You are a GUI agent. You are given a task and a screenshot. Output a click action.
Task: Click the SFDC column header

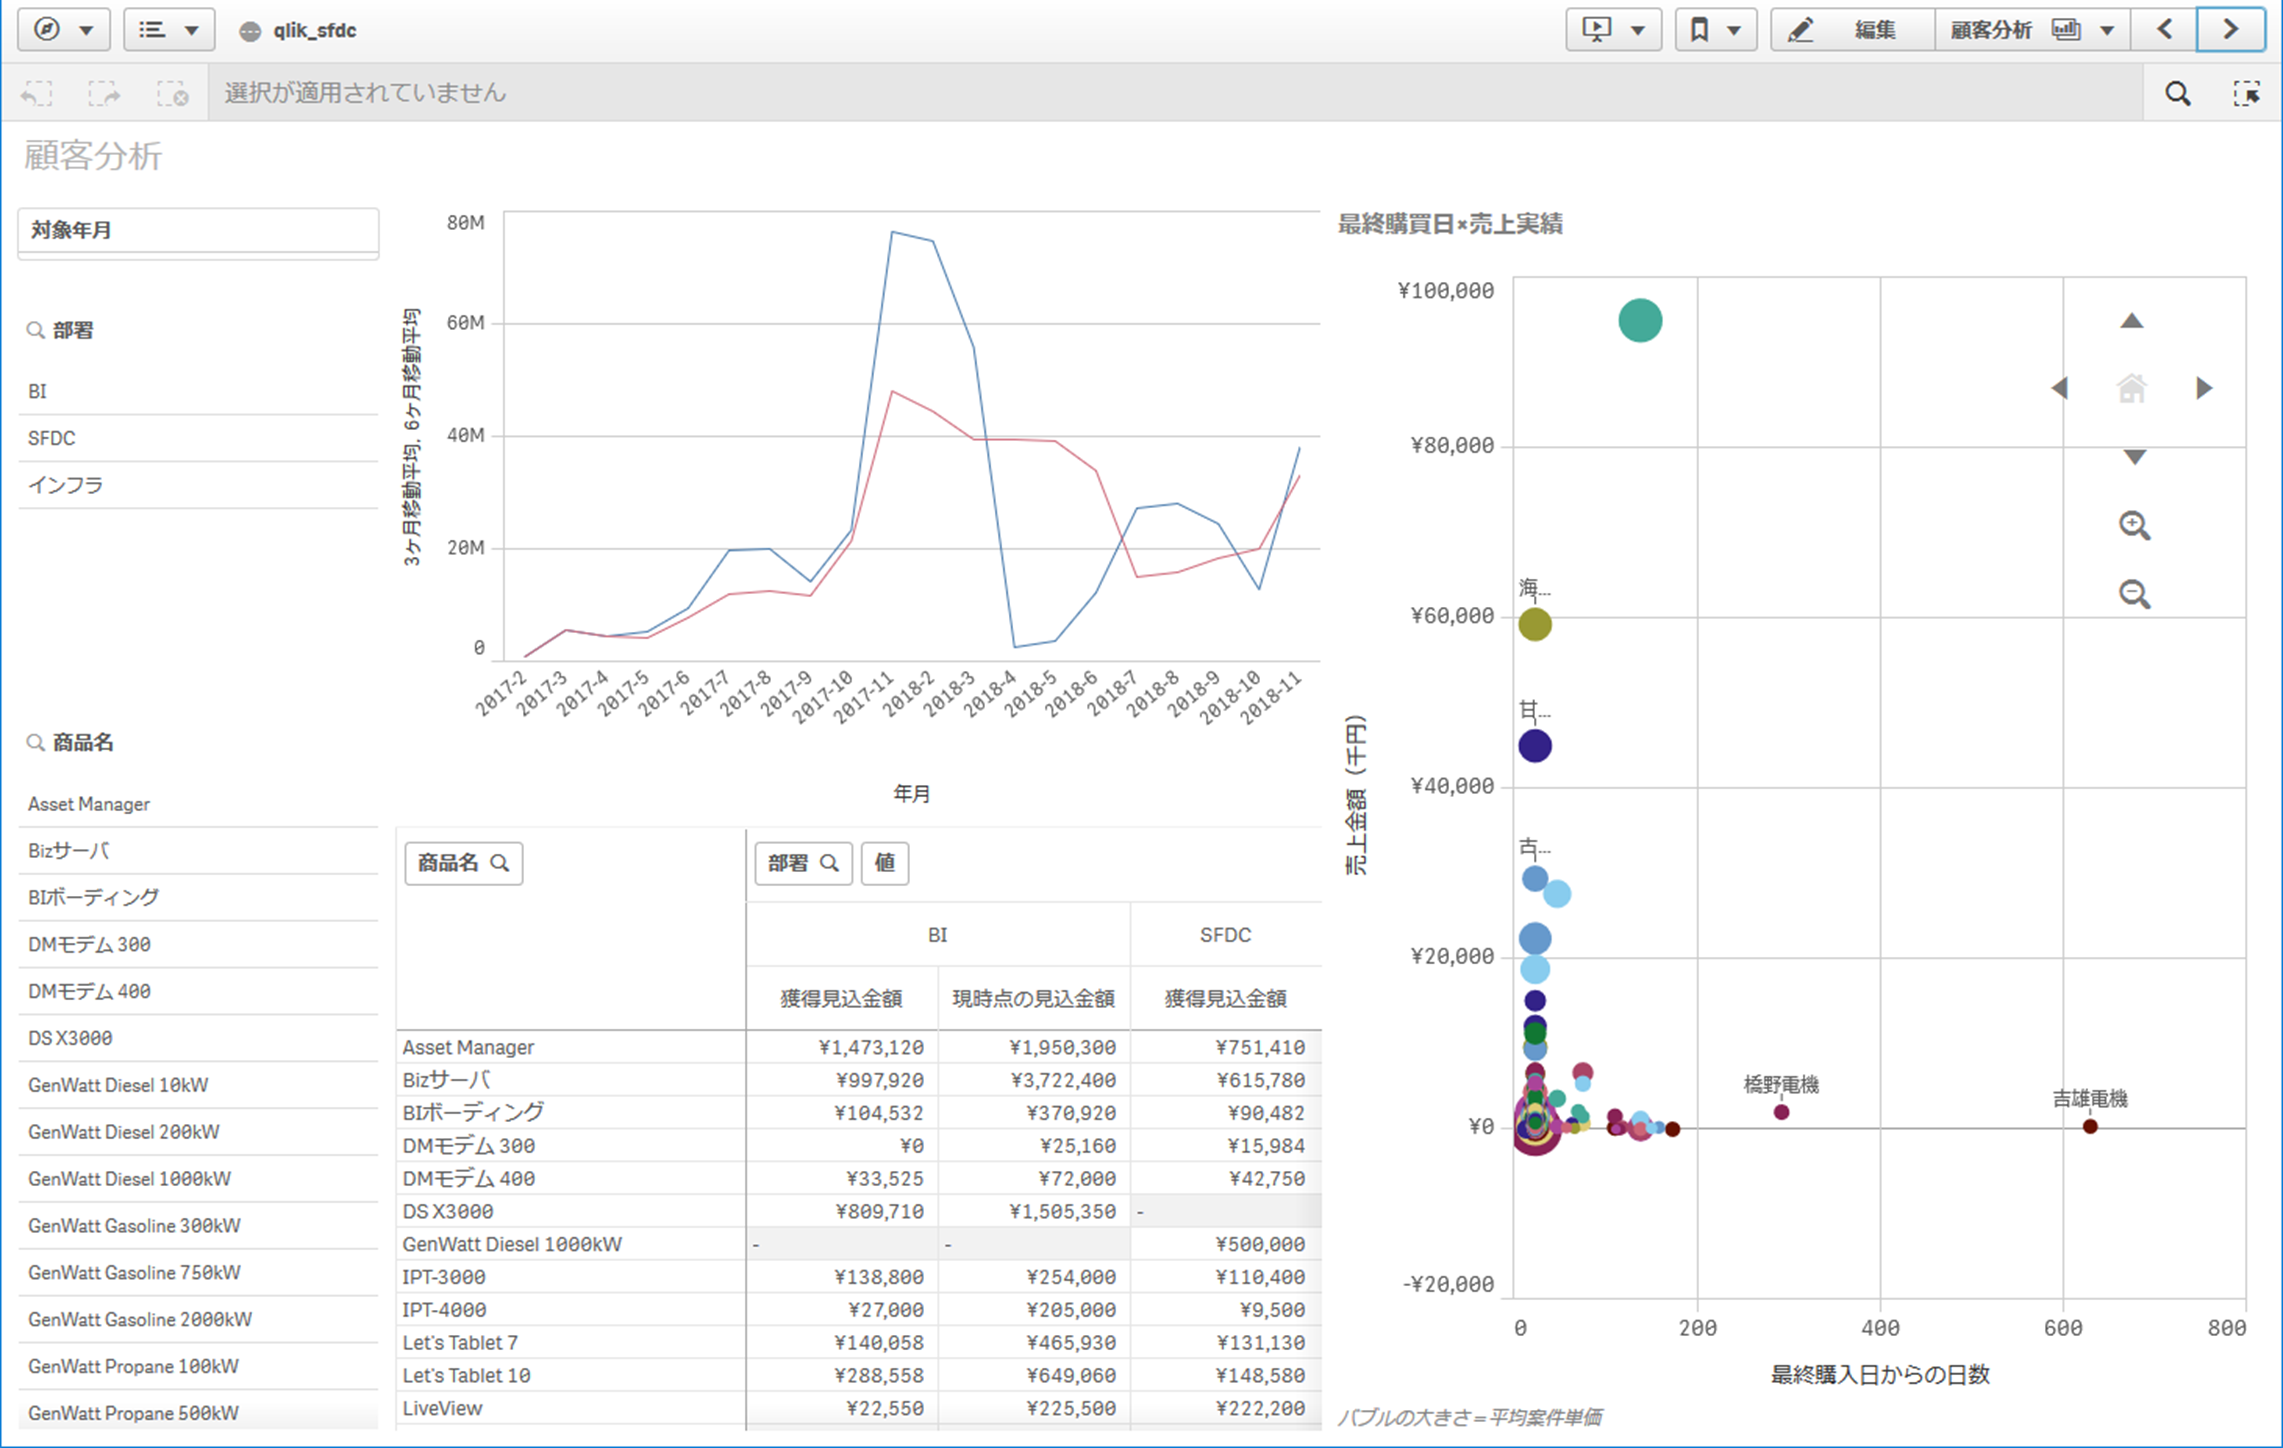[1226, 935]
